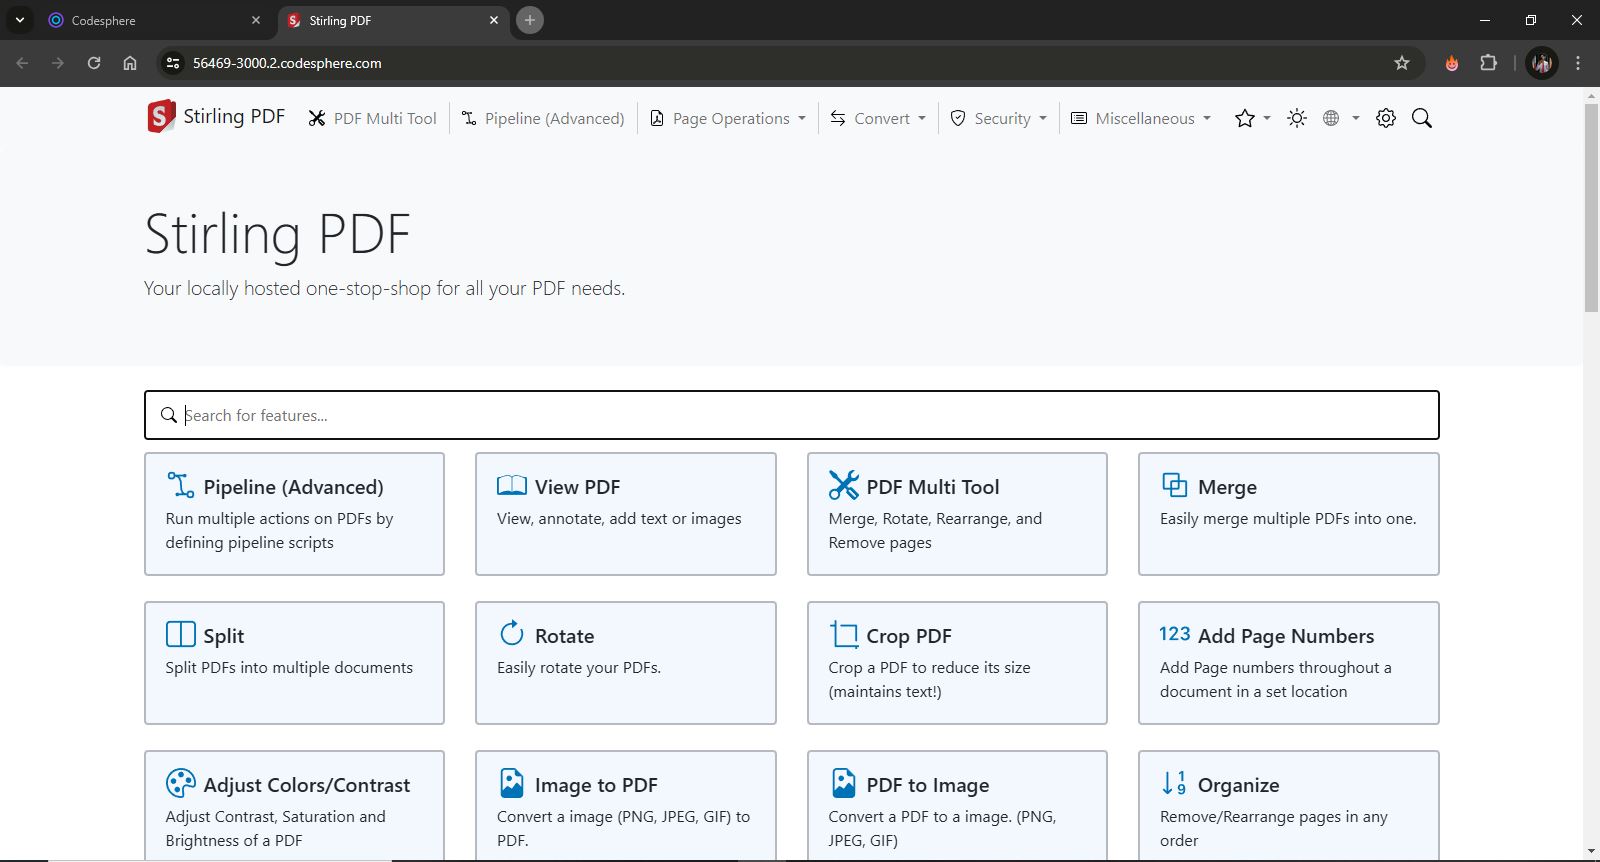Image resolution: width=1600 pixels, height=862 pixels.
Task: Click 'Remove/Rearrange pages in any order' text
Action: tap(1274, 828)
